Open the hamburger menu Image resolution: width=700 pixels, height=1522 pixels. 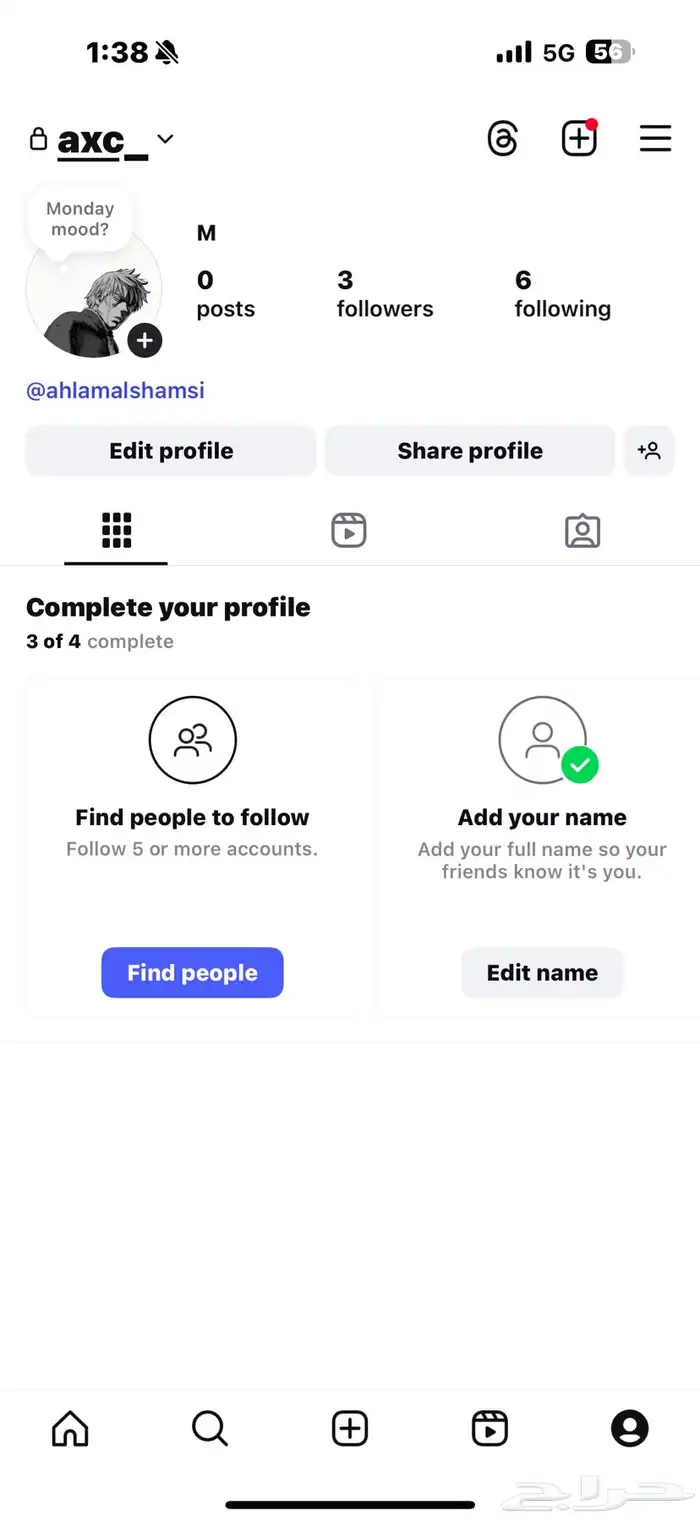pyautogui.click(x=655, y=139)
